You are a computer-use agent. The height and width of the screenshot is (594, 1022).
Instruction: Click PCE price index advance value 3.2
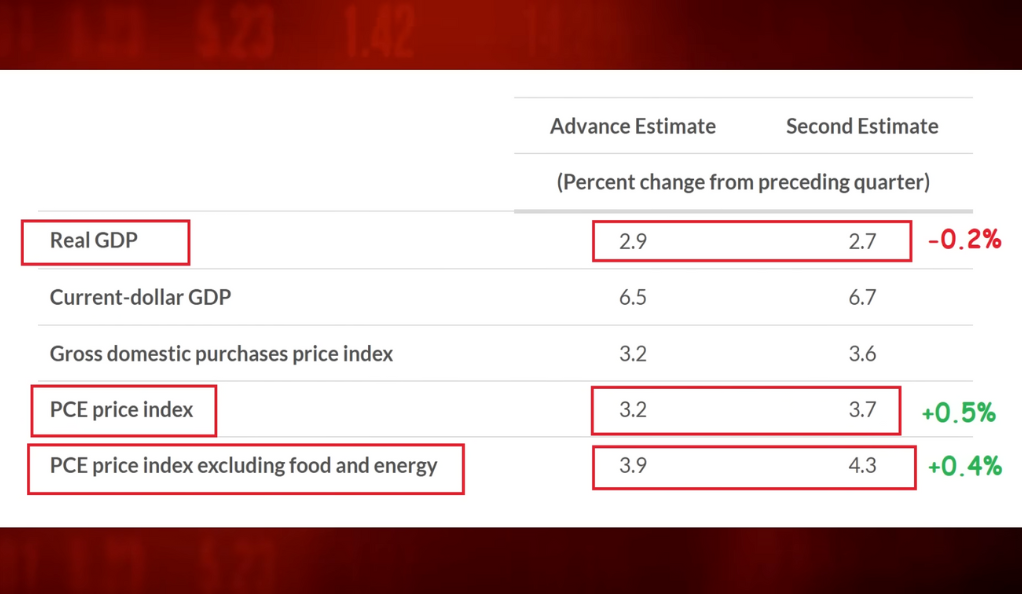(632, 409)
